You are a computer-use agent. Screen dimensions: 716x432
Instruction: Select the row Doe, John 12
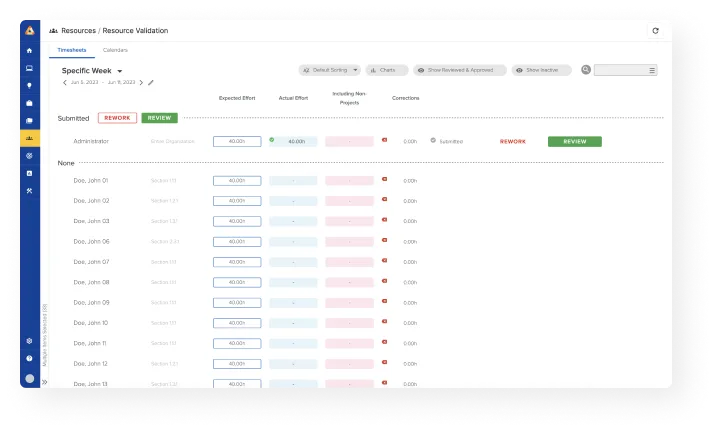[90, 364]
